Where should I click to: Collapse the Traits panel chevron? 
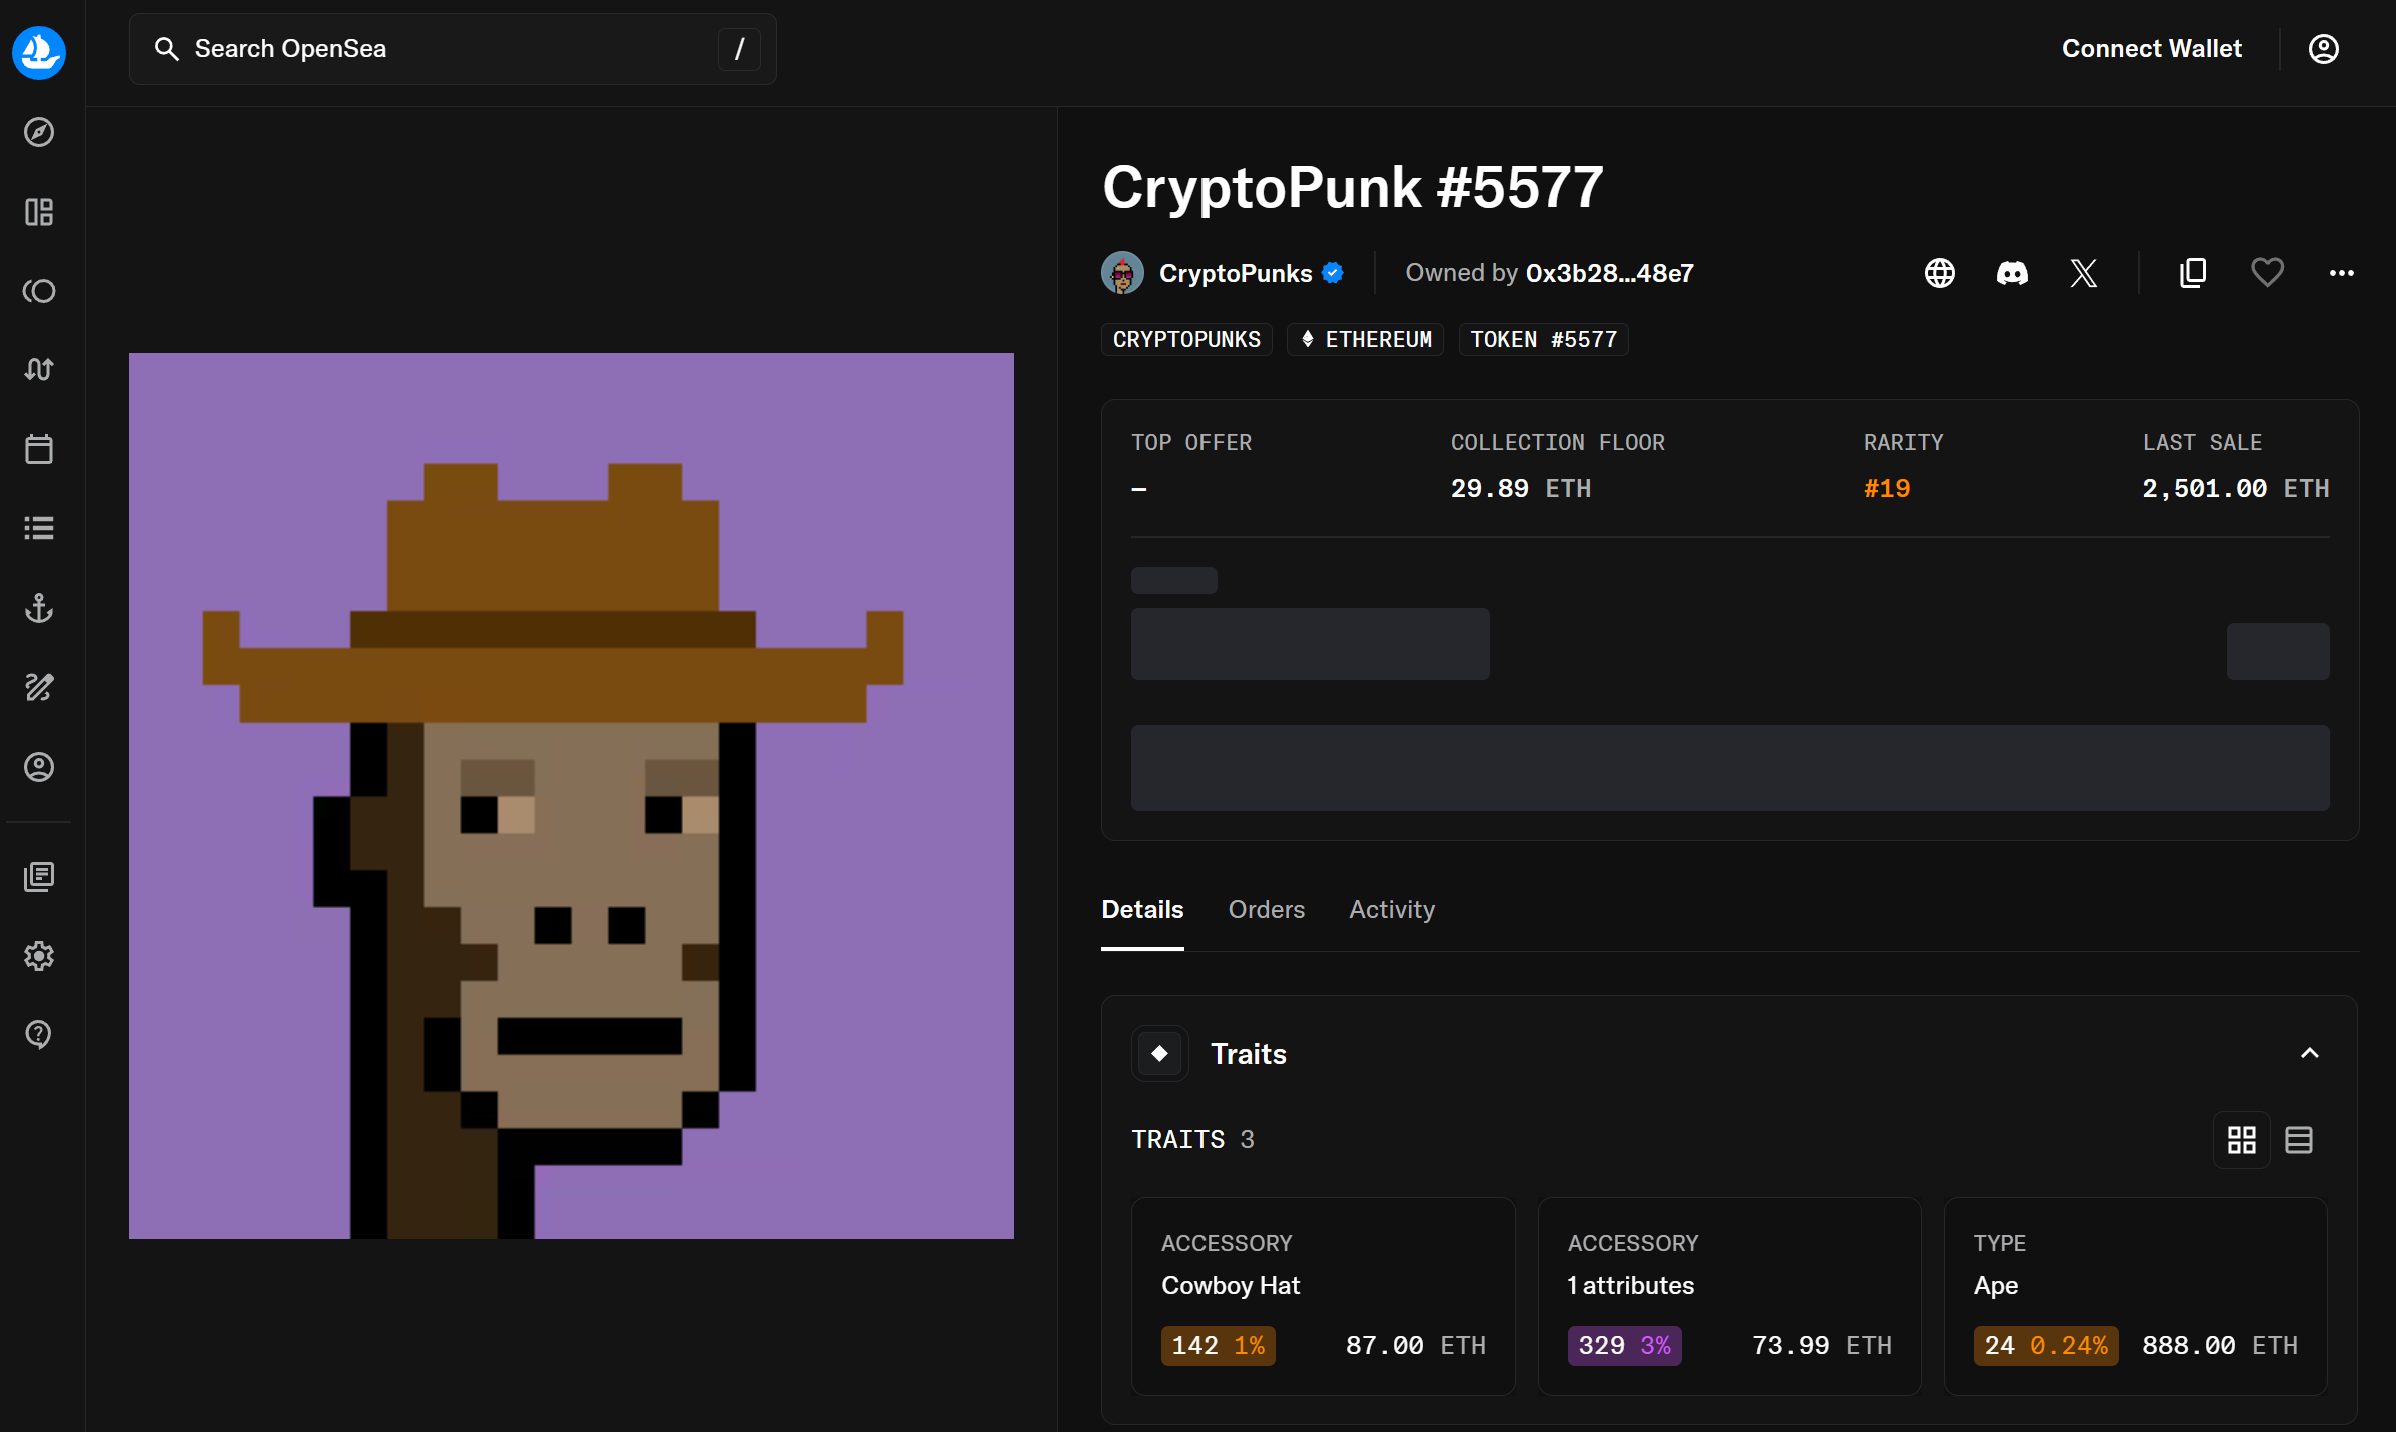(2309, 1054)
